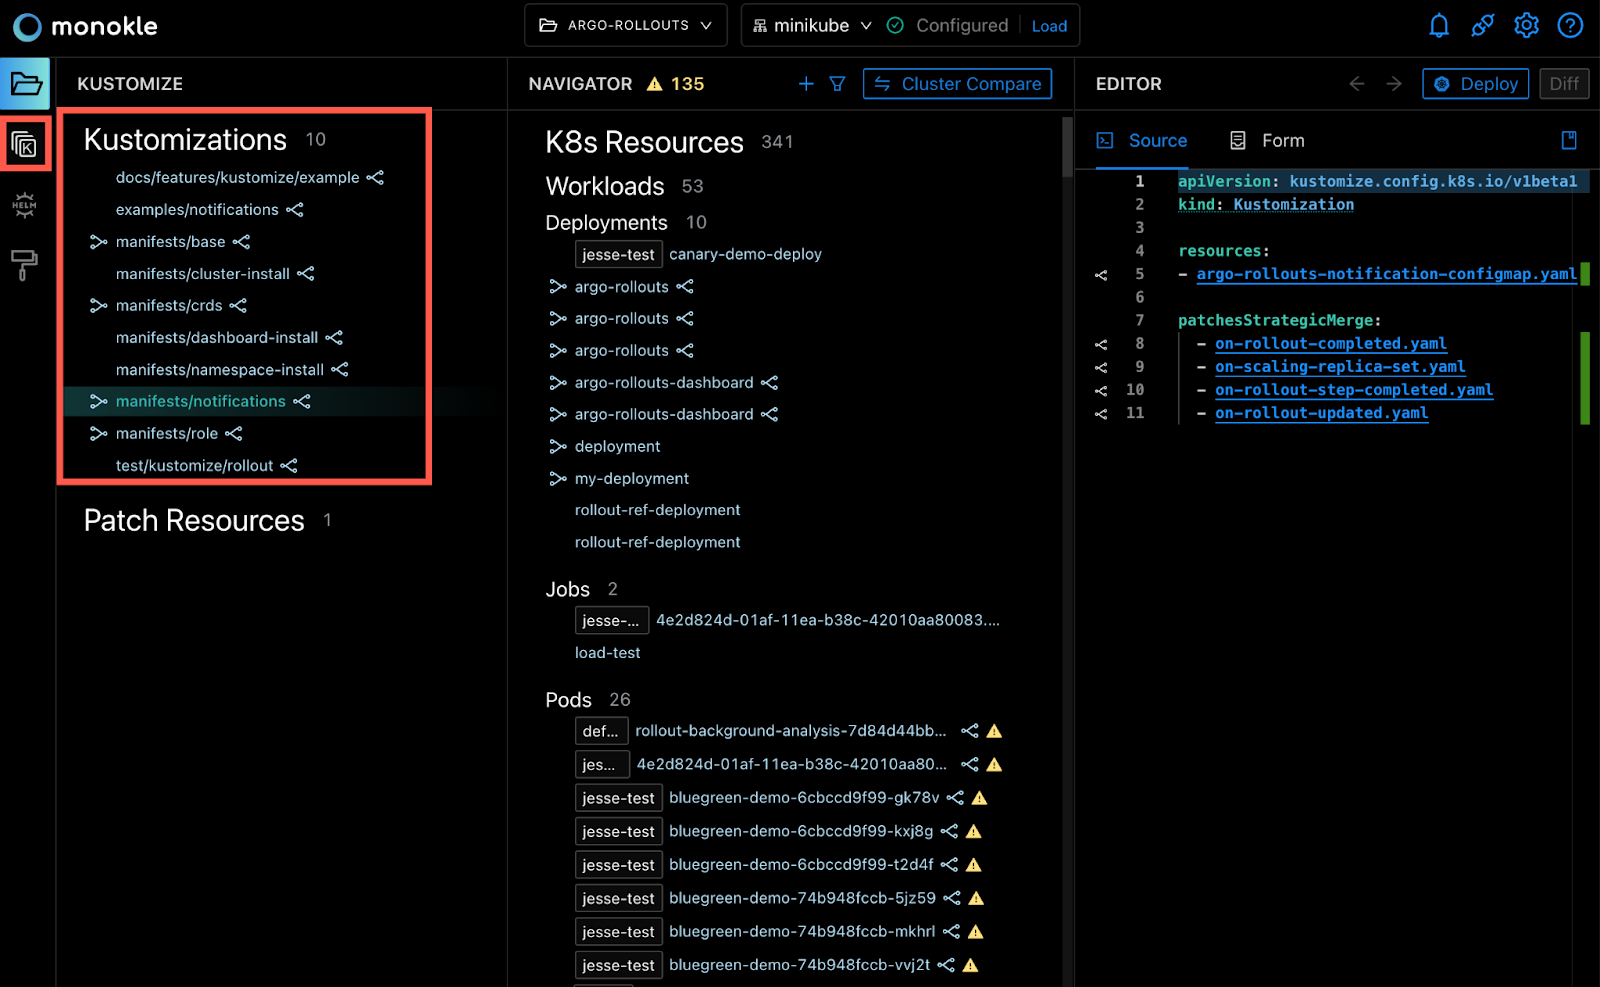This screenshot has width=1600, height=987.
Task: Collapse the Workloads section
Action: 605,186
